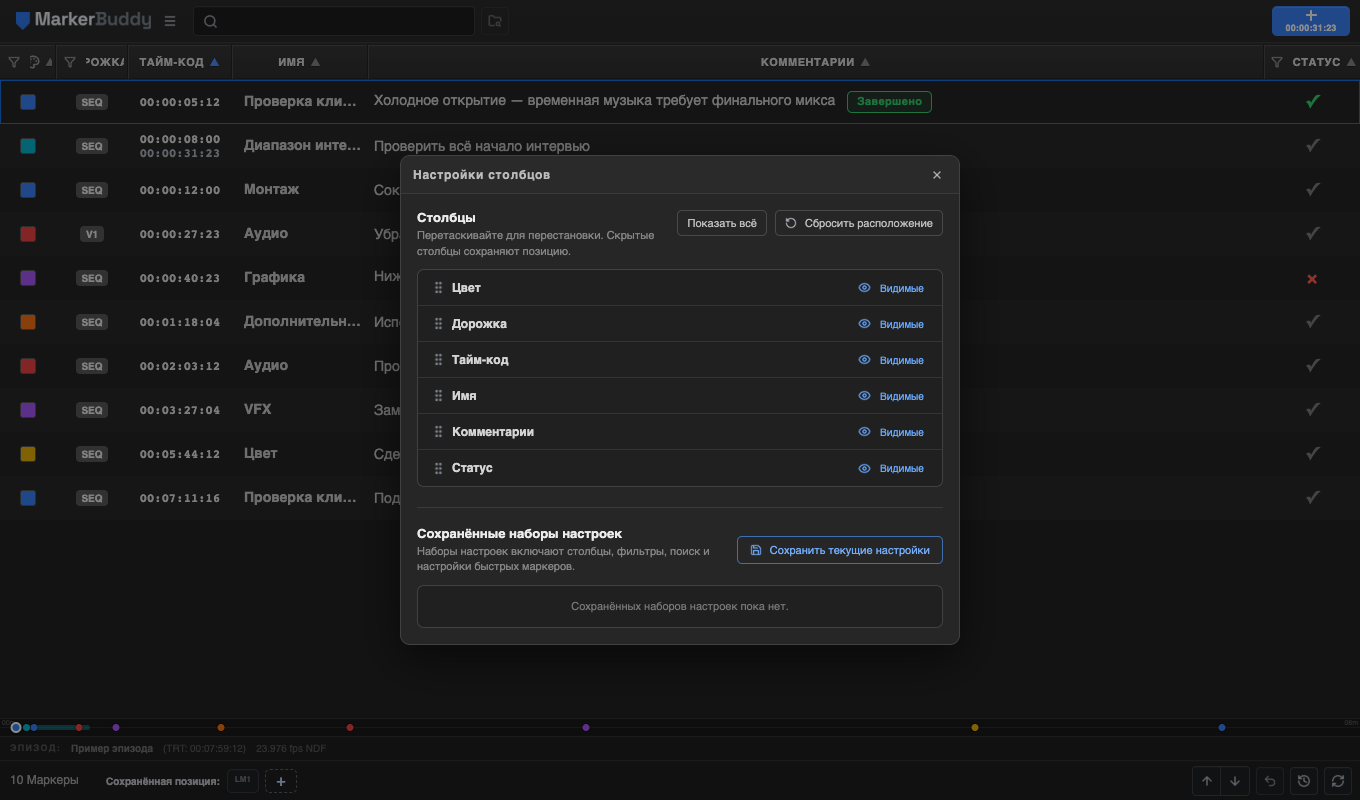Sort by ИМЯ column header
The height and width of the screenshot is (800, 1360).
click(x=300, y=62)
